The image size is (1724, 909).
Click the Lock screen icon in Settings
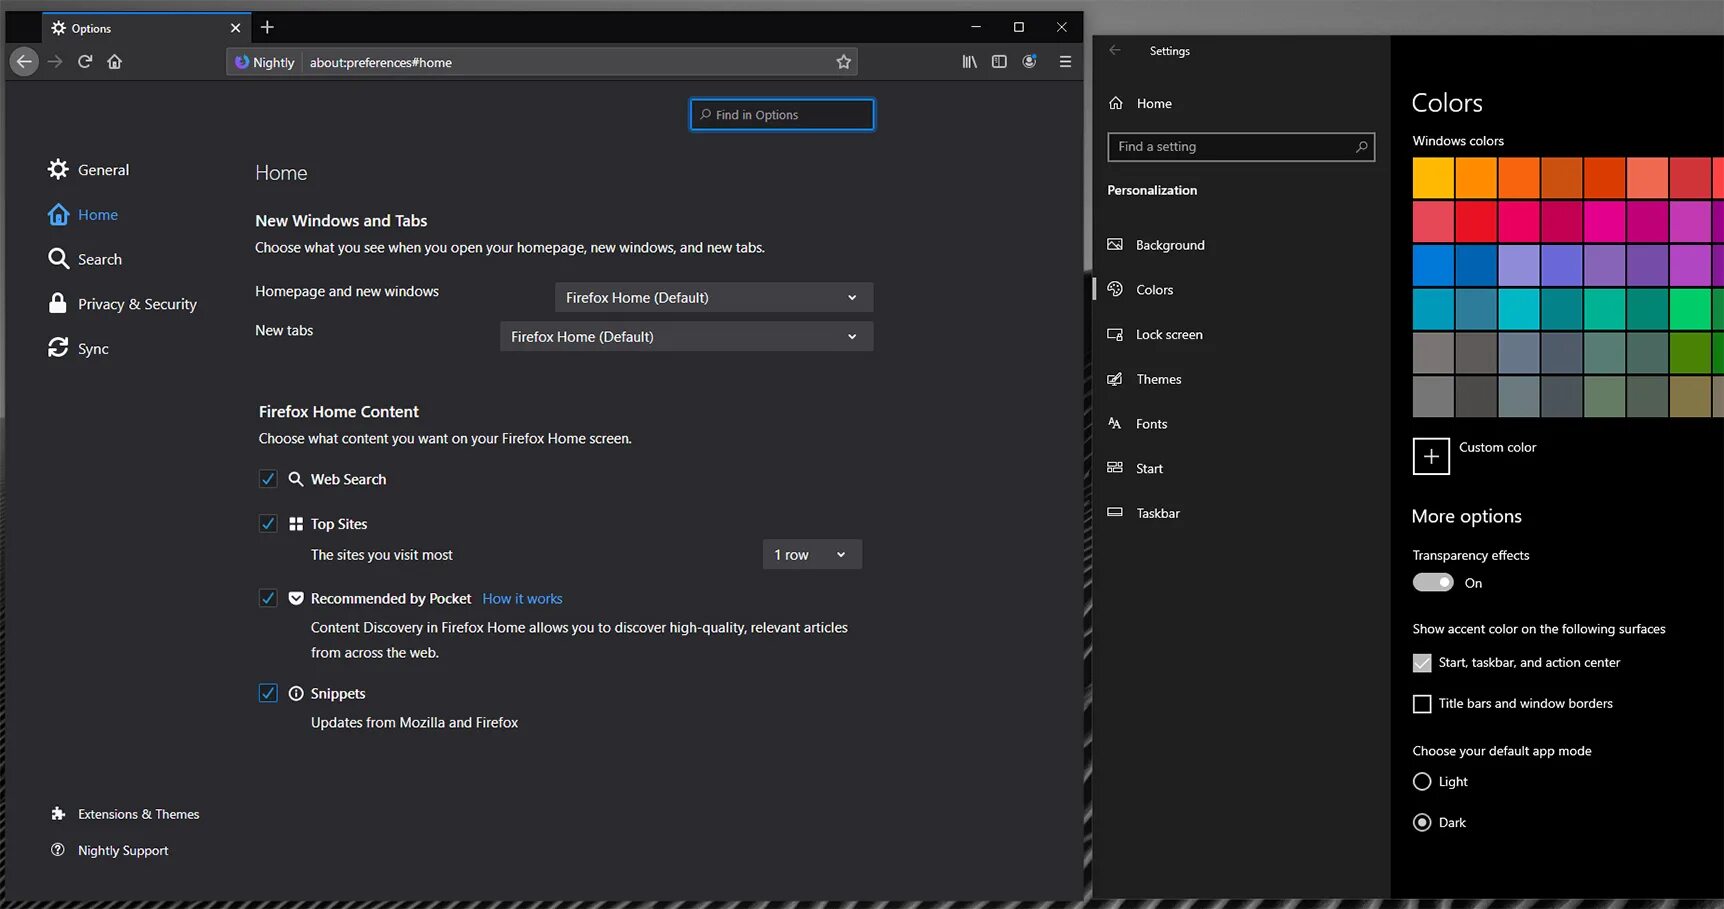[x=1115, y=334]
